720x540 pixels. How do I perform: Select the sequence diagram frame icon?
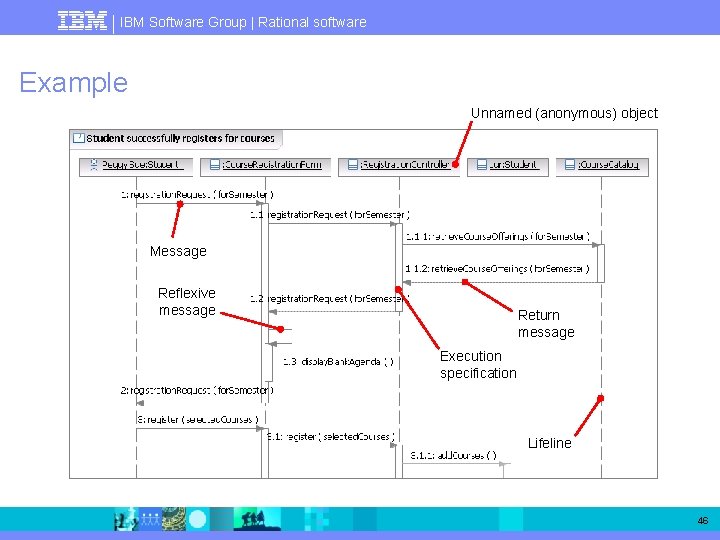coord(79,138)
